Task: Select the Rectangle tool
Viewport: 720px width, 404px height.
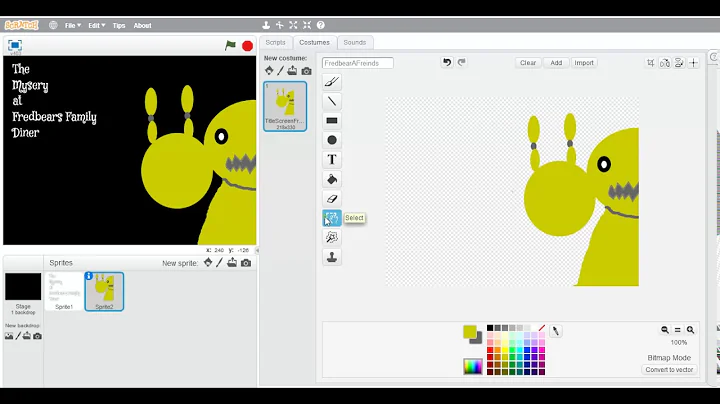Action: (x=332, y=121)
